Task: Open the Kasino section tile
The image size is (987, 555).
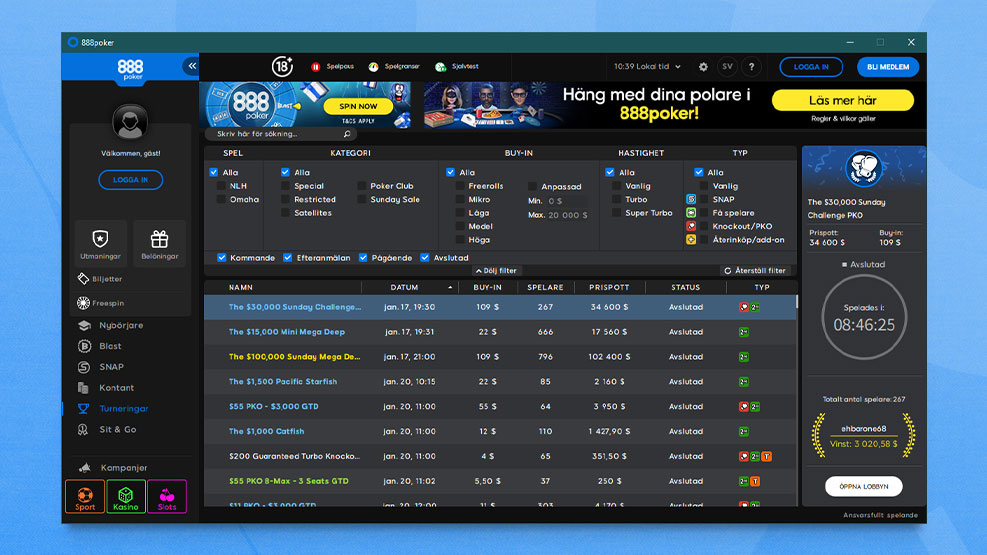Action: point(126,496)
